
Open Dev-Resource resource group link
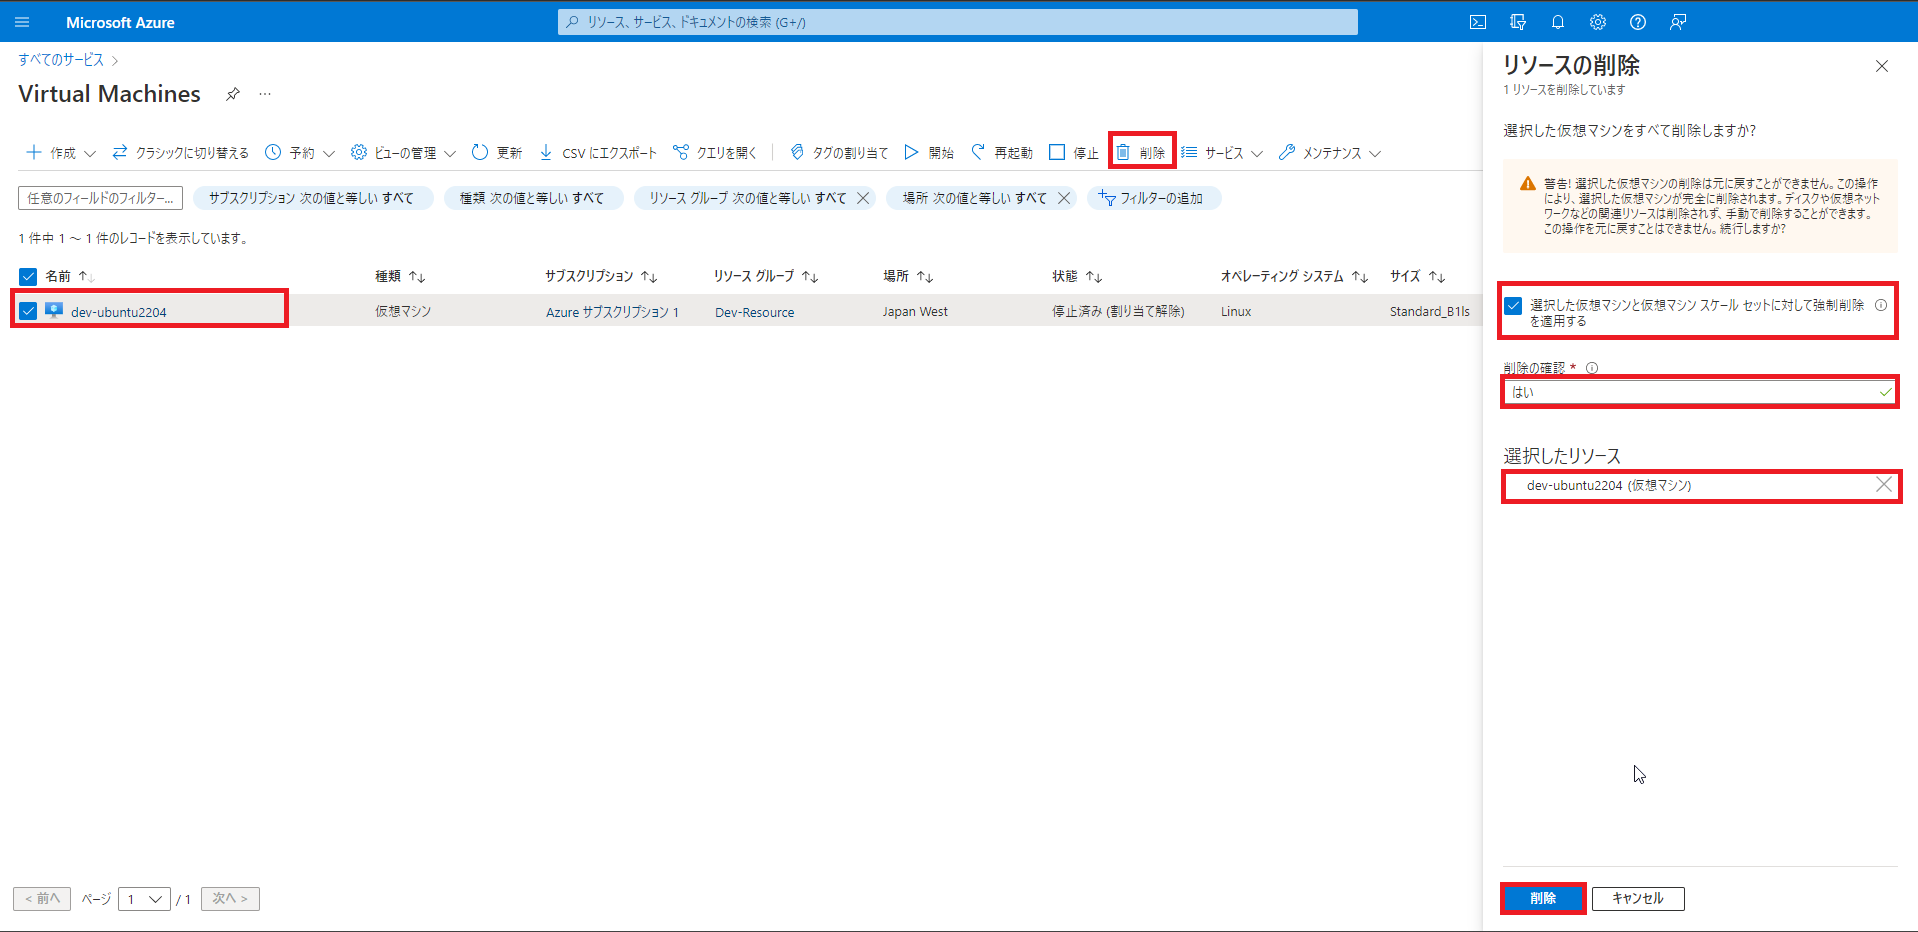[x=755, y=312]
